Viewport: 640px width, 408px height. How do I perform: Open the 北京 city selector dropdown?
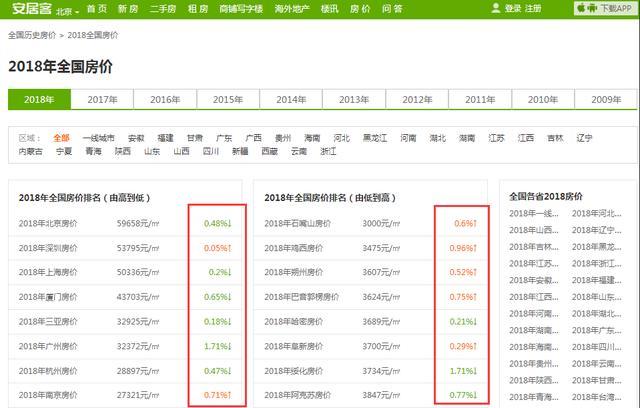click(x=67, y=11)
